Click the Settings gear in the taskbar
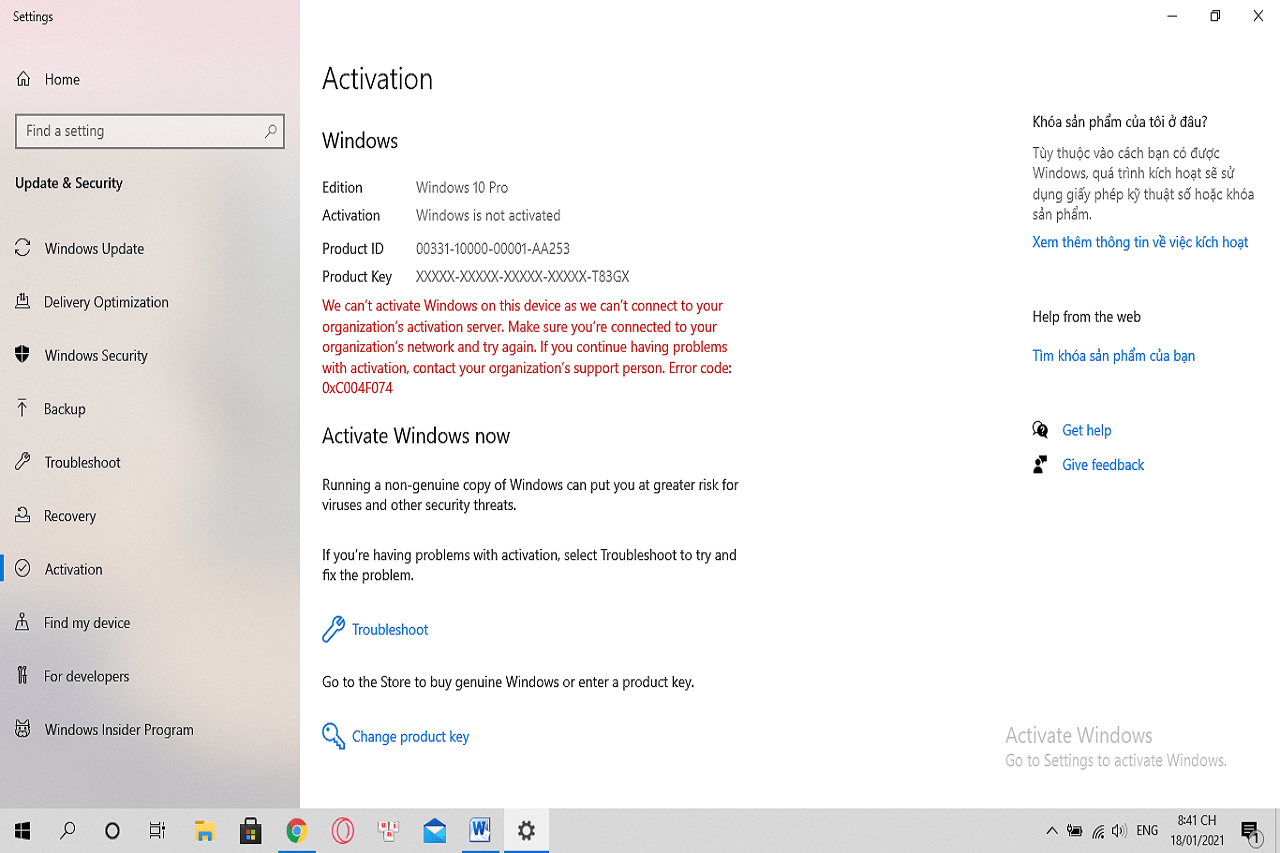Screen dimensions: 1280x853 tap(526, 830)
